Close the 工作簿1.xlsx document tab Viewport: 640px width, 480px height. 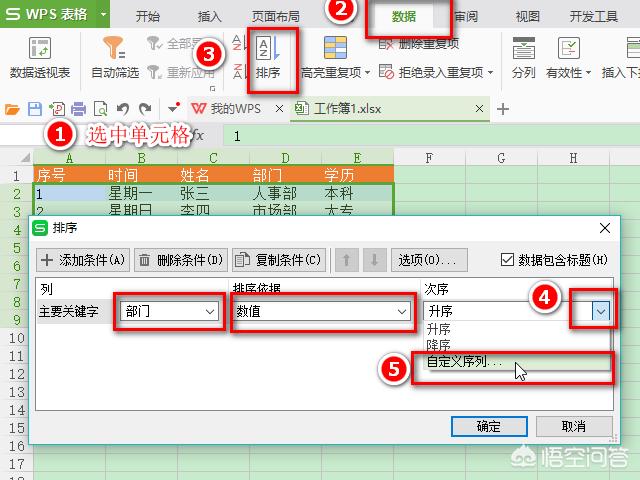[479, 109]
